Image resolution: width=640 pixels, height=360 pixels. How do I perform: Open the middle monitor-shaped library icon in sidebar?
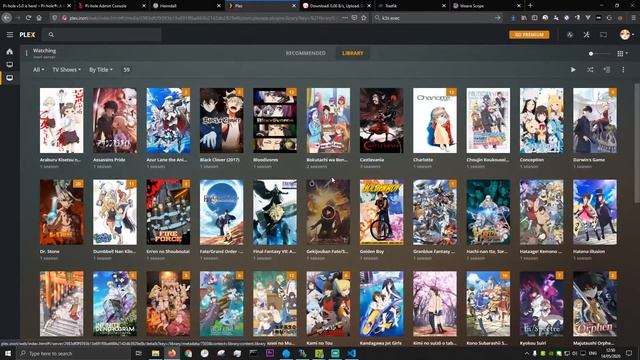pos(9,64)
